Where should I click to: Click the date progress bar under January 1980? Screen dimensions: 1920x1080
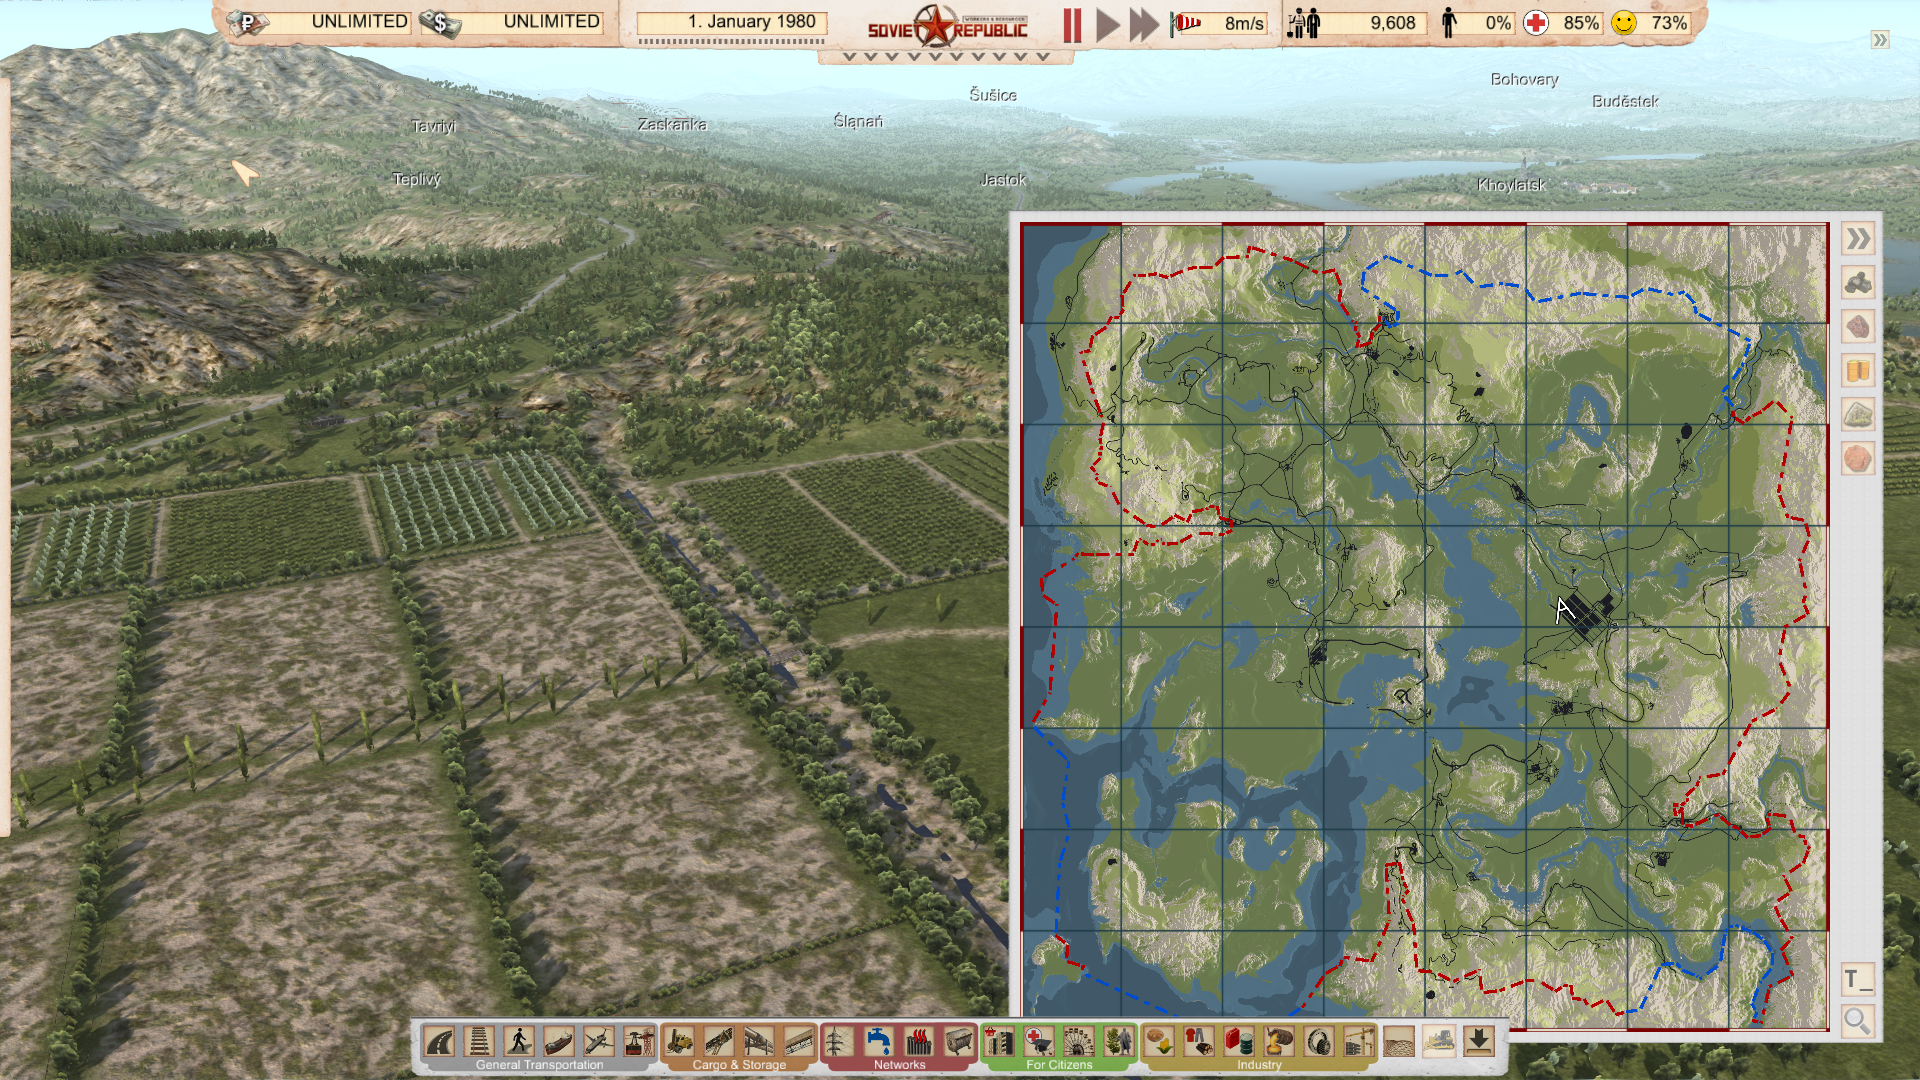(731, 42)
